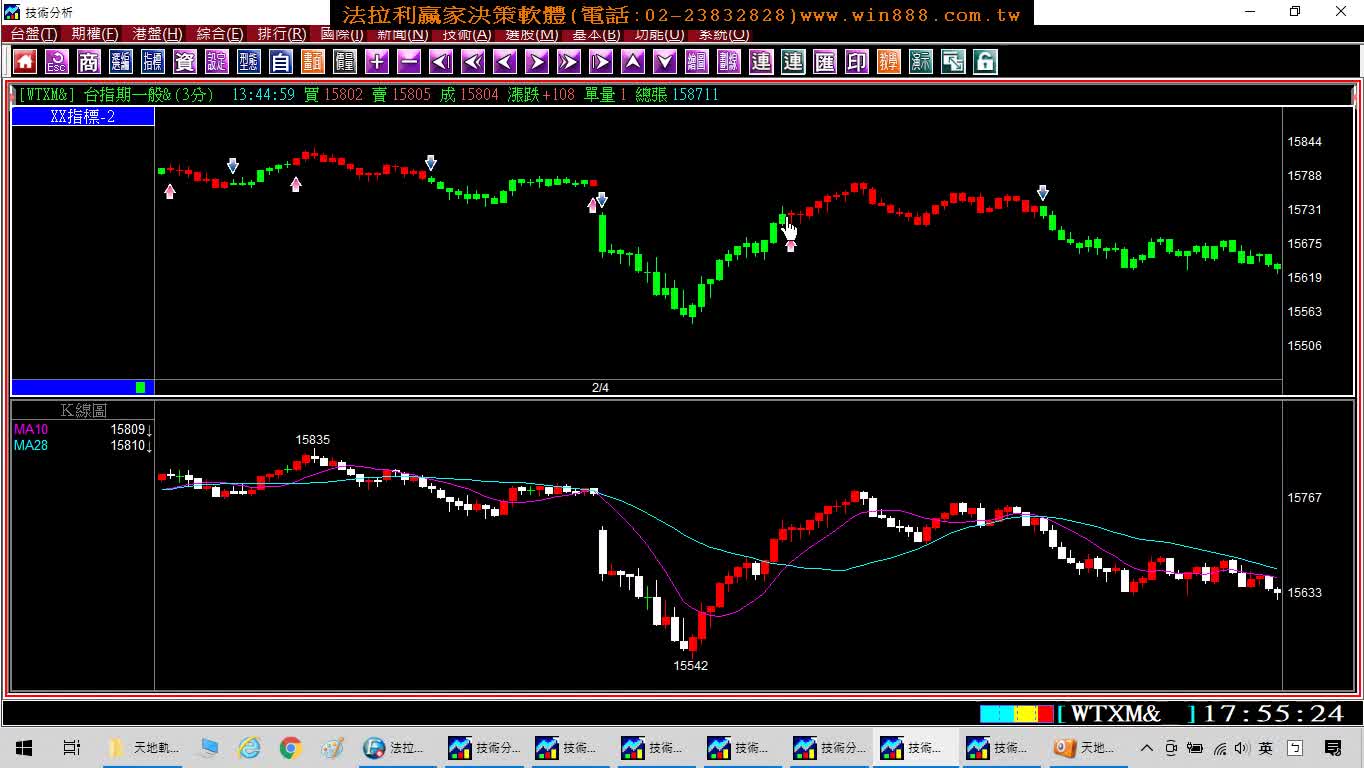Open the 系統(O) menu
Image resolution: width=1364 pixels, height=768 pixels.
pyautogui.click(x=723, y=34)
